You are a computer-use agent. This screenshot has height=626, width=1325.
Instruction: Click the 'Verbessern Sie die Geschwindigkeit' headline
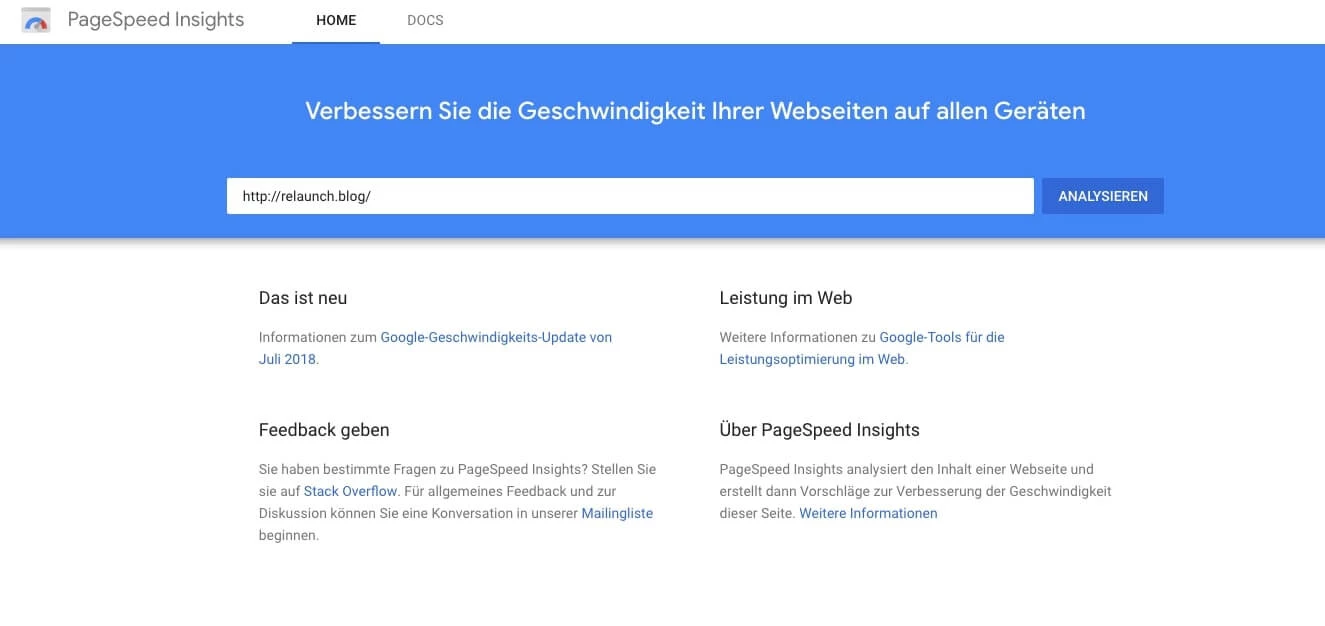point(695,110)
